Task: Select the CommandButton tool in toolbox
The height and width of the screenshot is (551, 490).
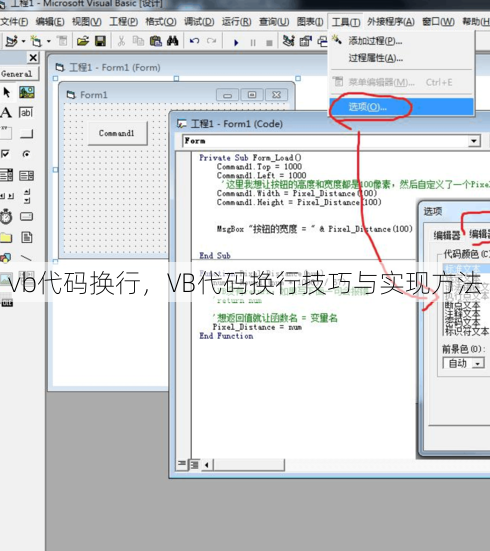Action: pyautogui.click(x=26, y=134)
